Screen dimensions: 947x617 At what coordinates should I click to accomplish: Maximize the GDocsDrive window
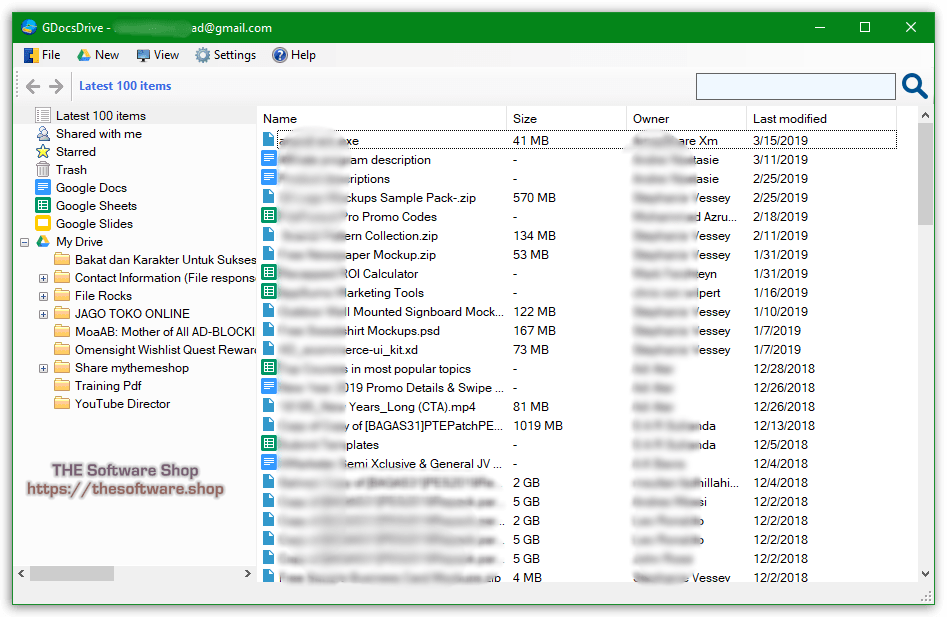tap(865, 27)
